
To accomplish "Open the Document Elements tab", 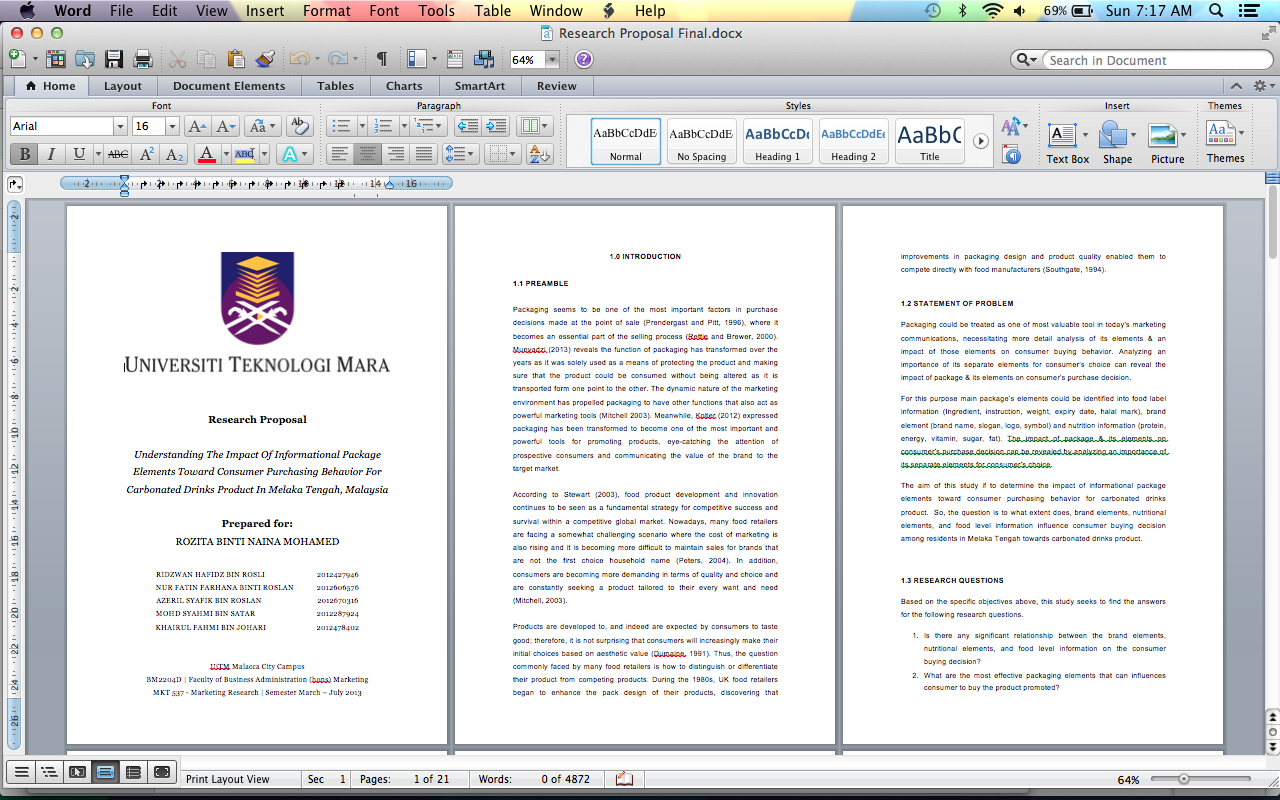I will 229,86.
